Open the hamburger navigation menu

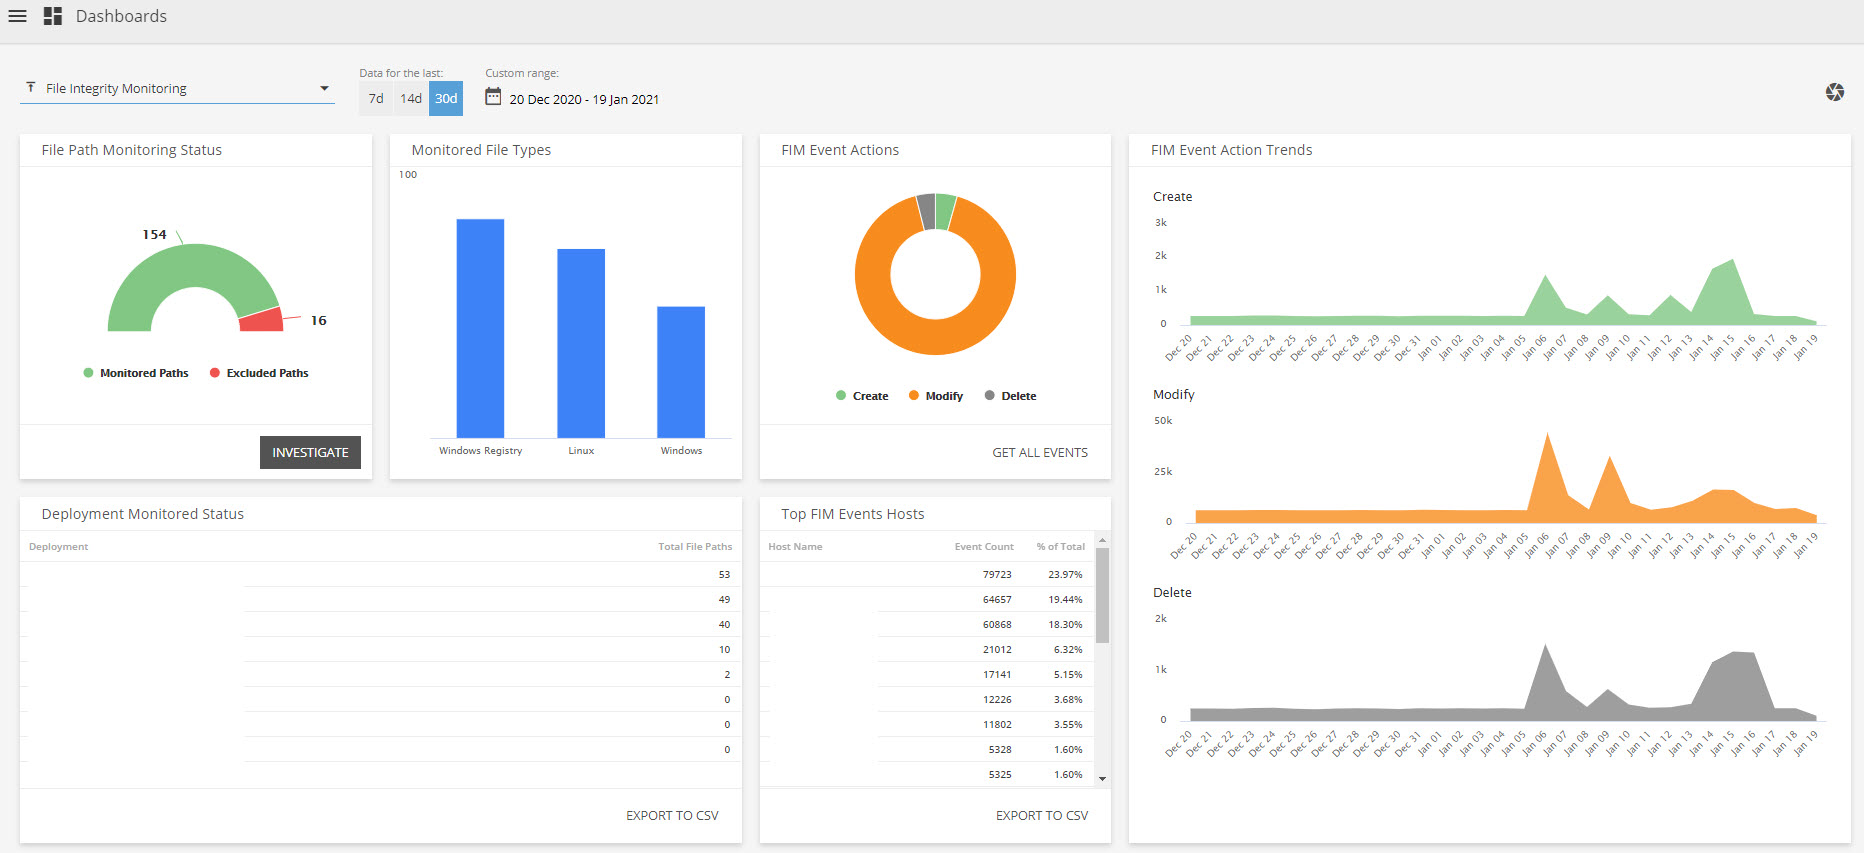[17, 16]
